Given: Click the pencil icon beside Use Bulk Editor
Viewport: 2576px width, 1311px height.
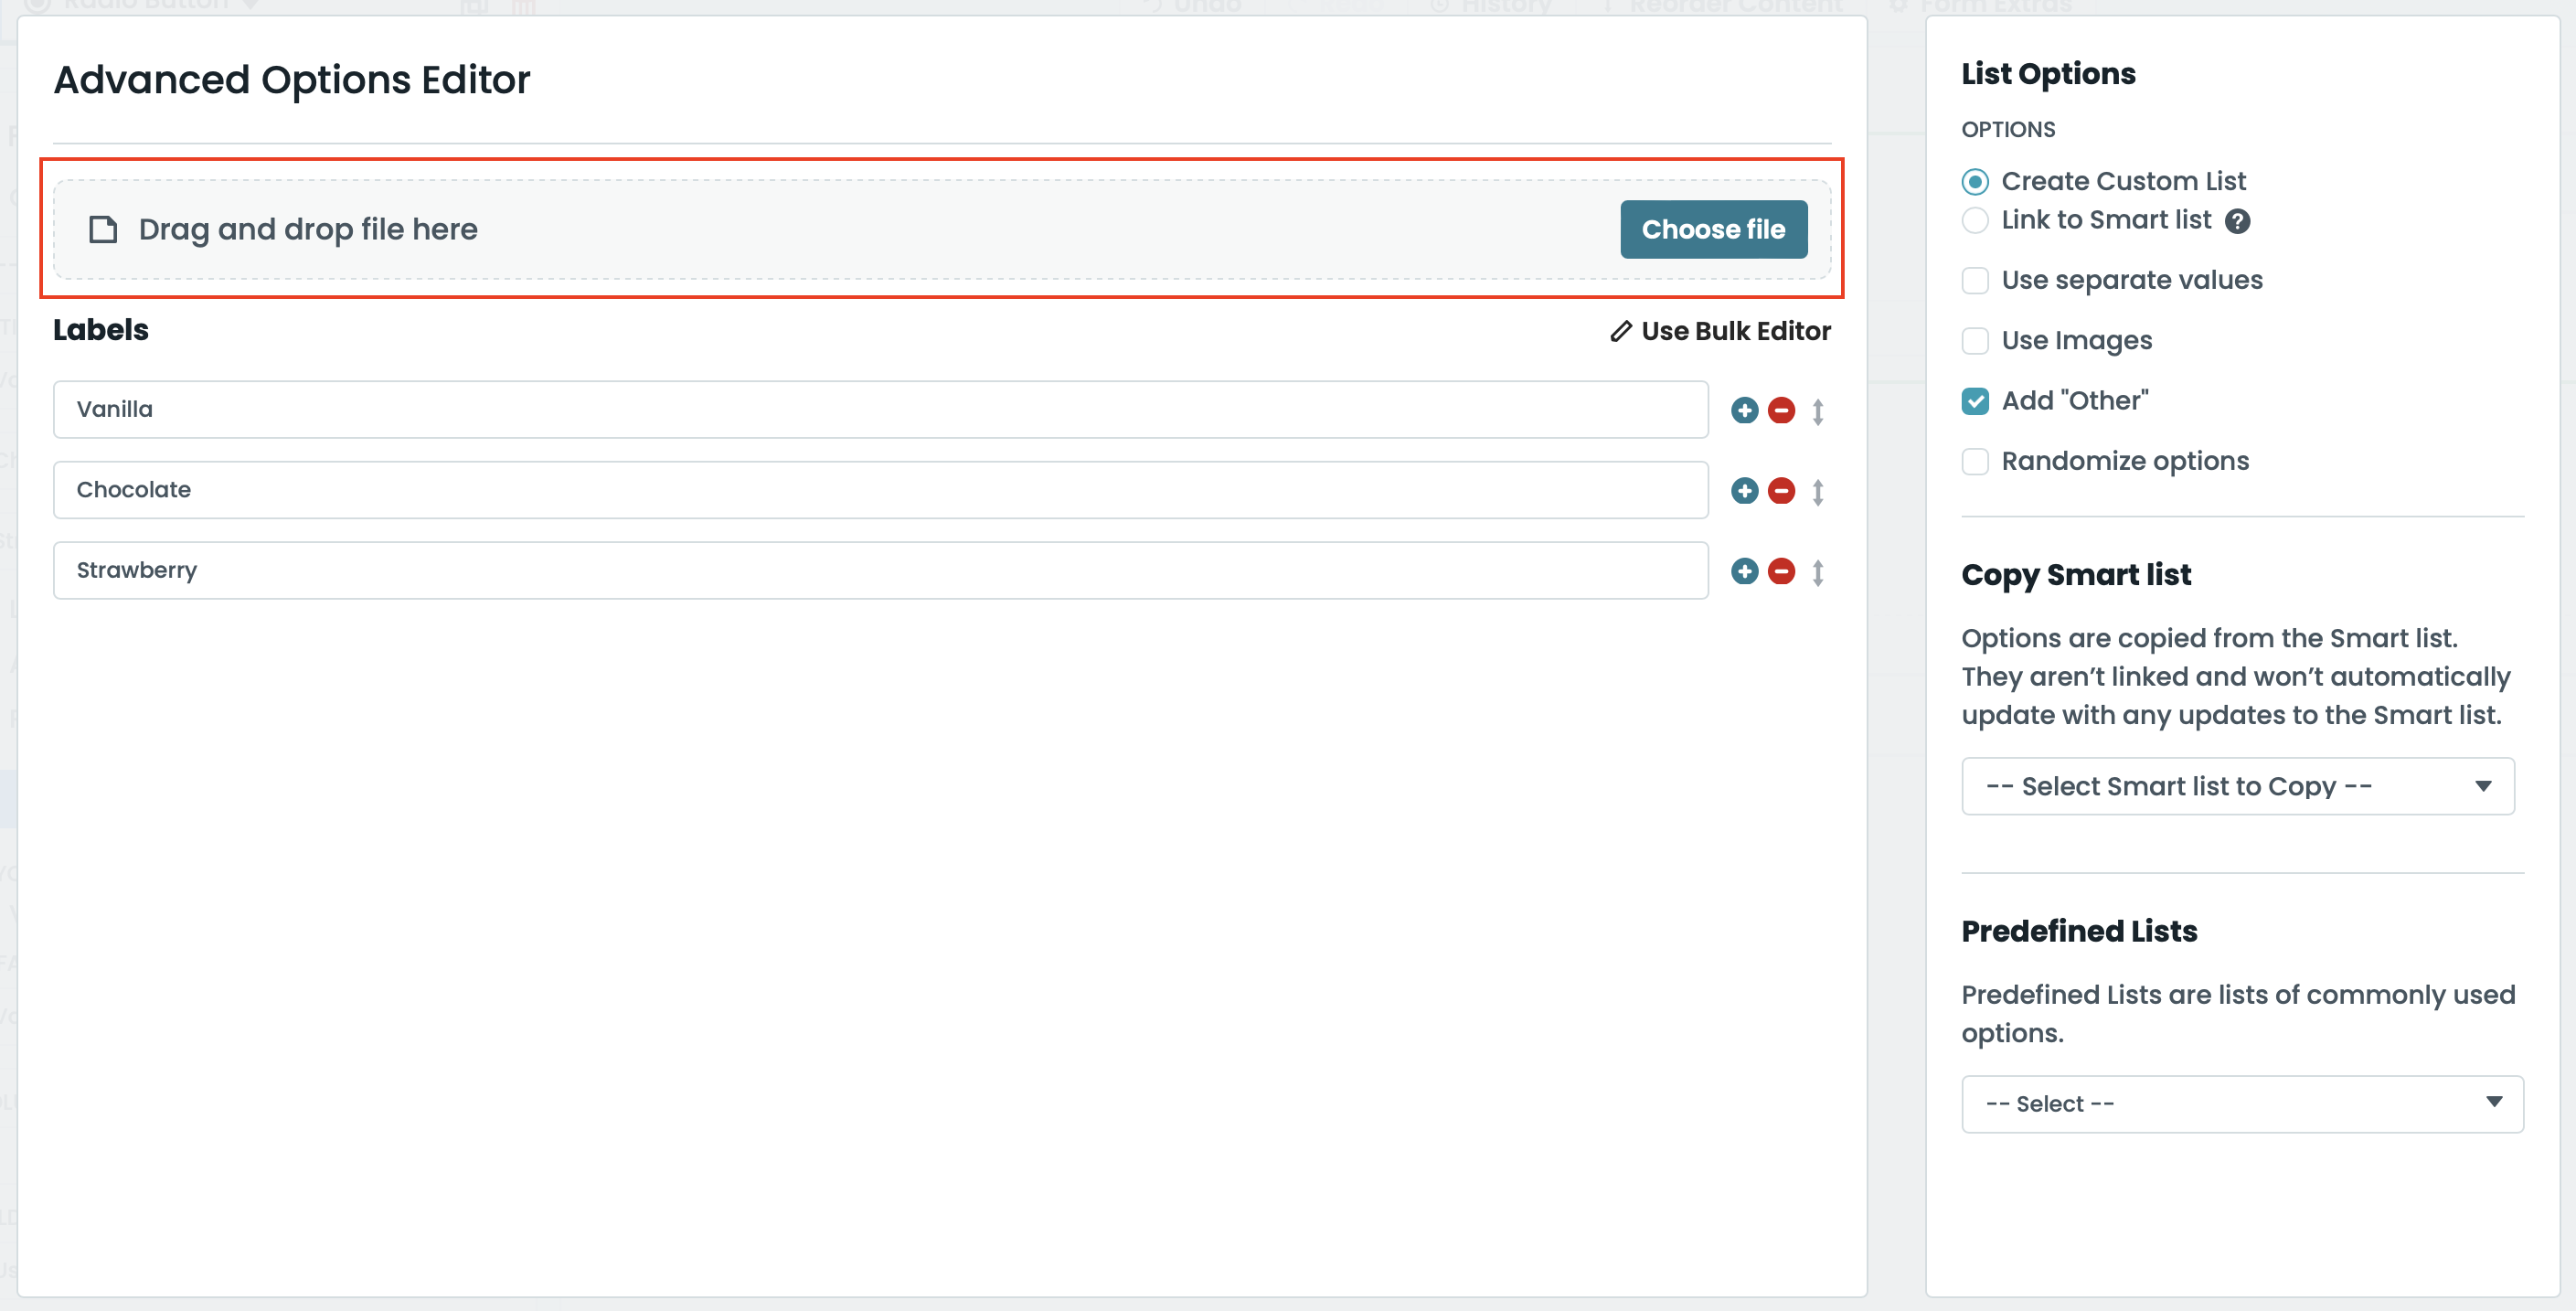Looking at the screenshot, I should [x=1621, y=331].
